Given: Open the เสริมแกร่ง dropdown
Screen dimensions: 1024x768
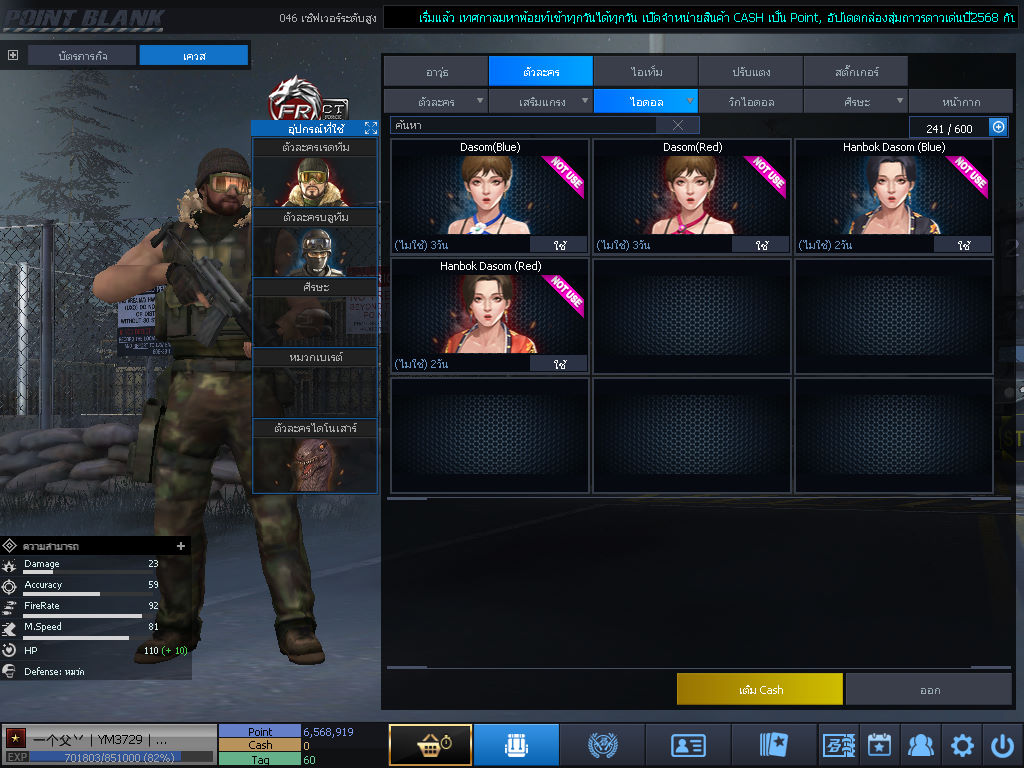Looking at the screenshot, I should 541,101.
